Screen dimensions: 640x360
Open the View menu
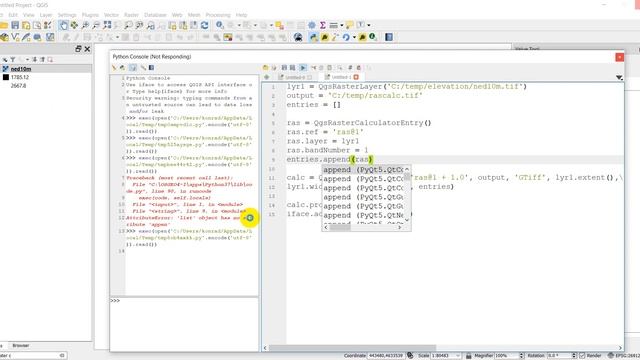(29, 15)
